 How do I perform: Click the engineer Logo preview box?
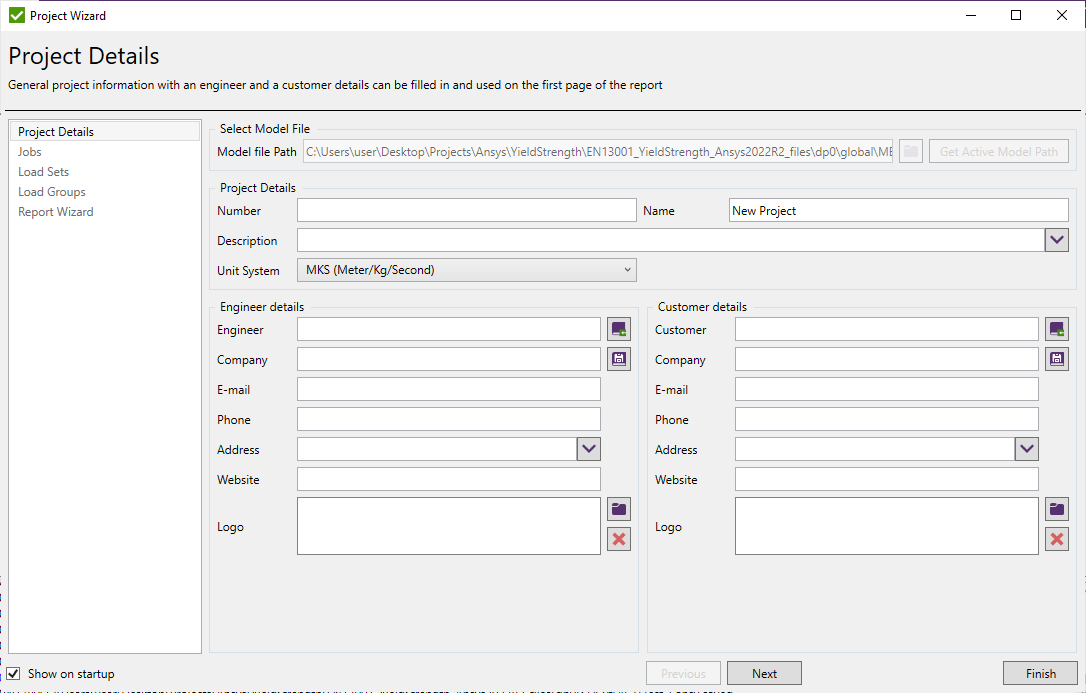coord(449,526)
